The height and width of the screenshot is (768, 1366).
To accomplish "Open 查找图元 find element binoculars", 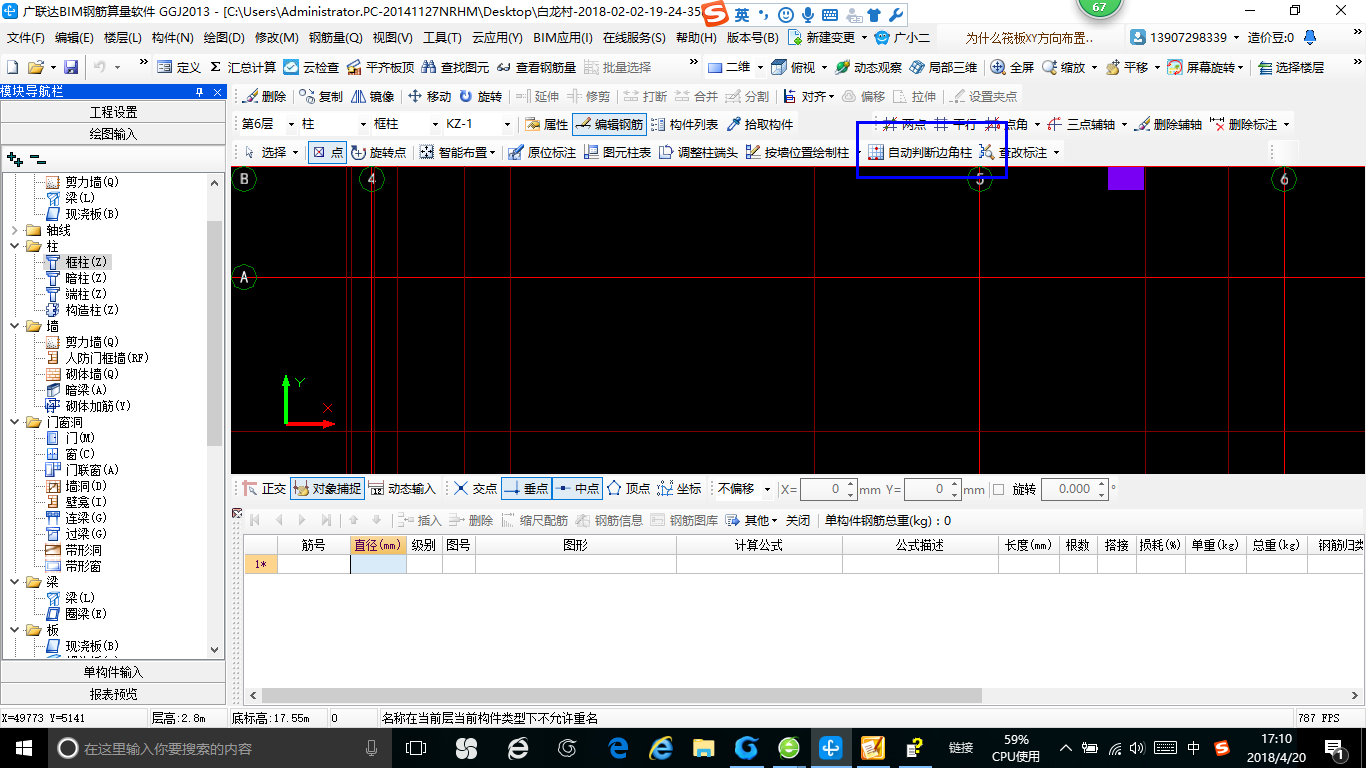I will (455, 67).
